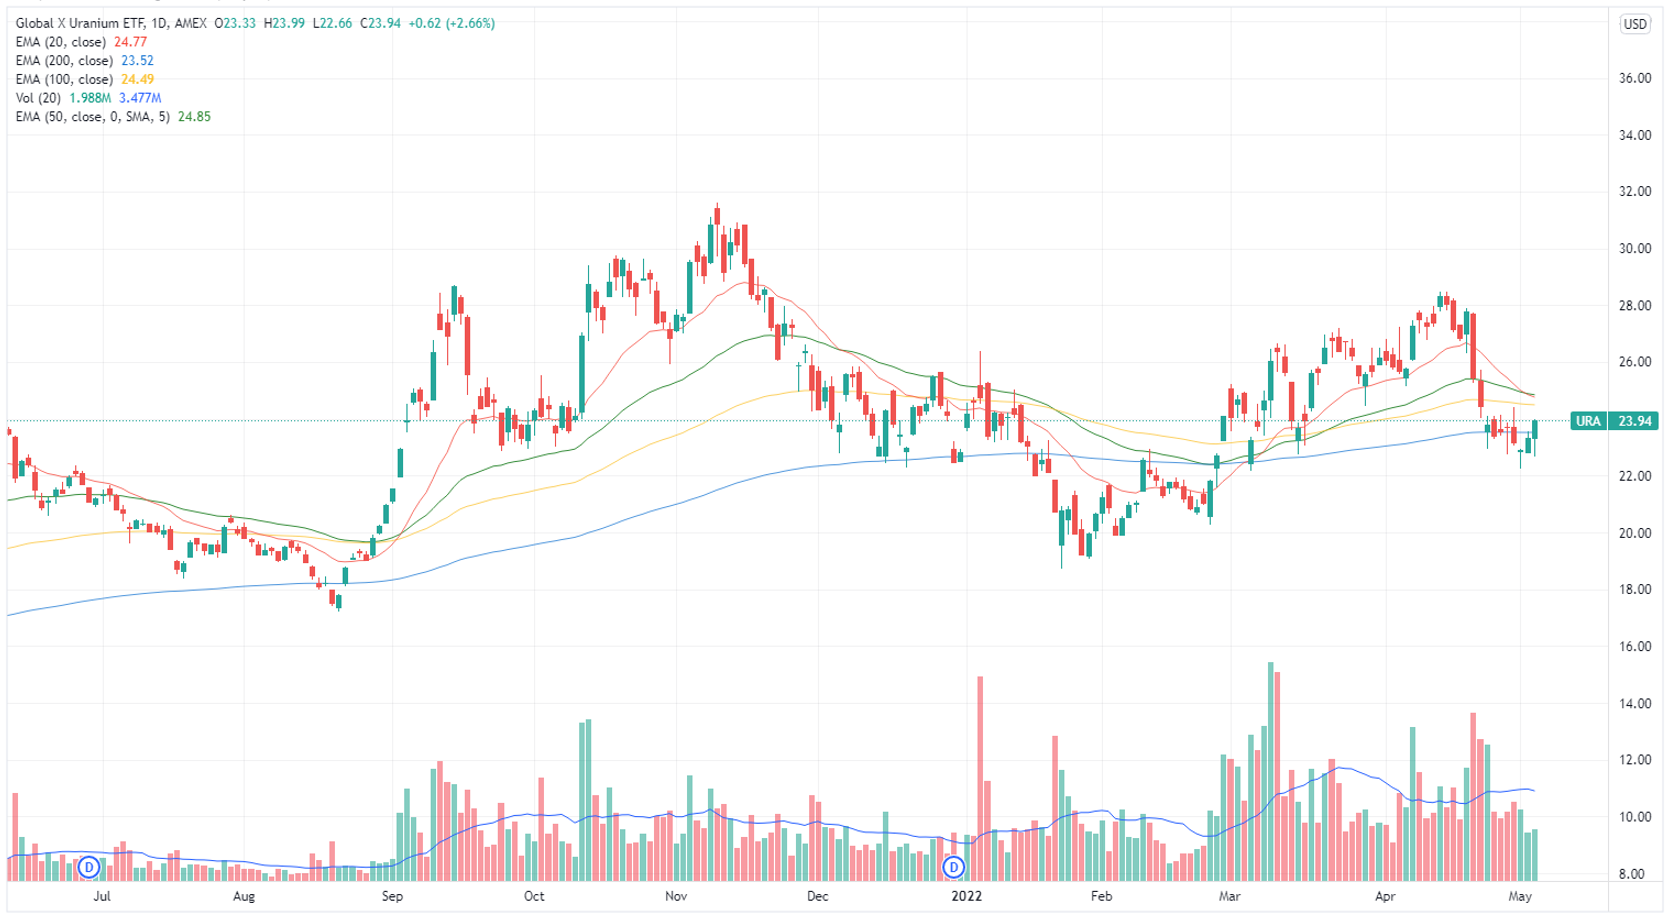Click the dividend marker near 2022

coord(954,867)
